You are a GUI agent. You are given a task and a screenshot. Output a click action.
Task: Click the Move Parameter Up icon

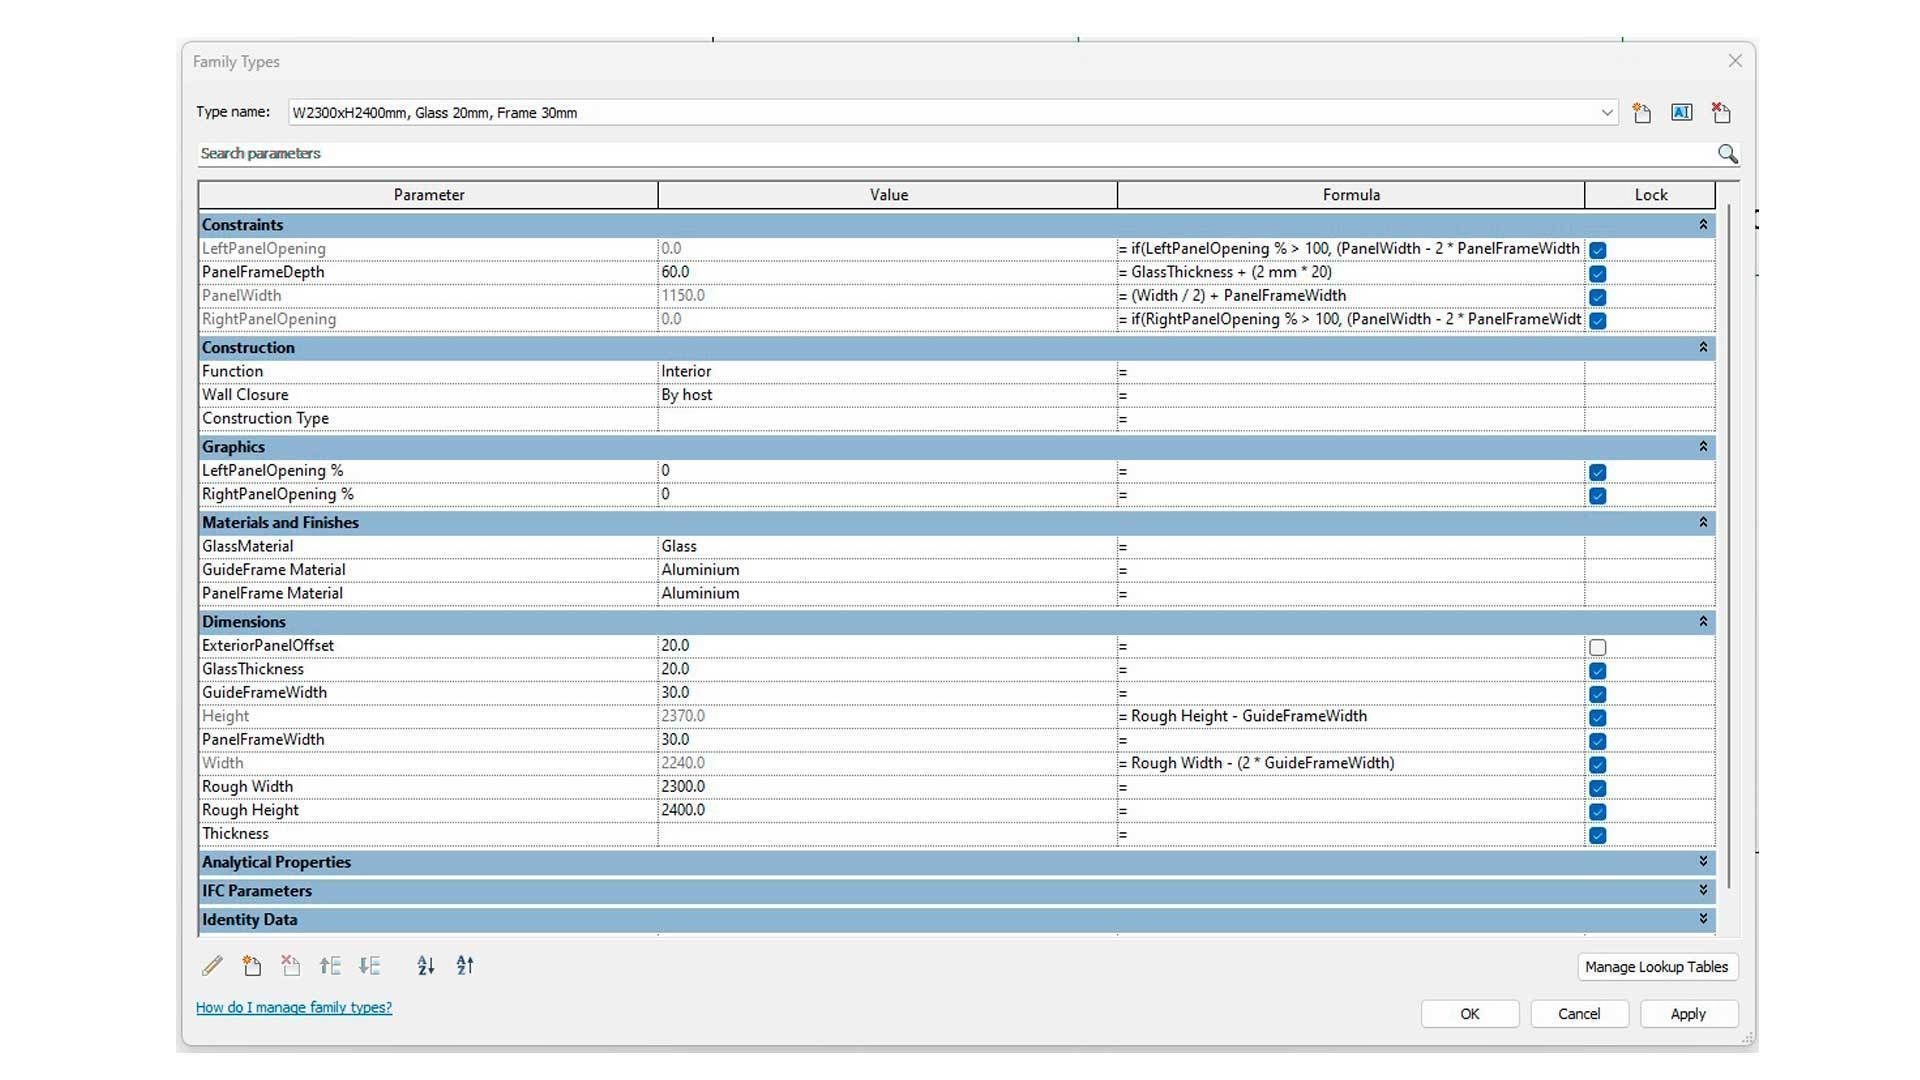click(x=330, y=966)
